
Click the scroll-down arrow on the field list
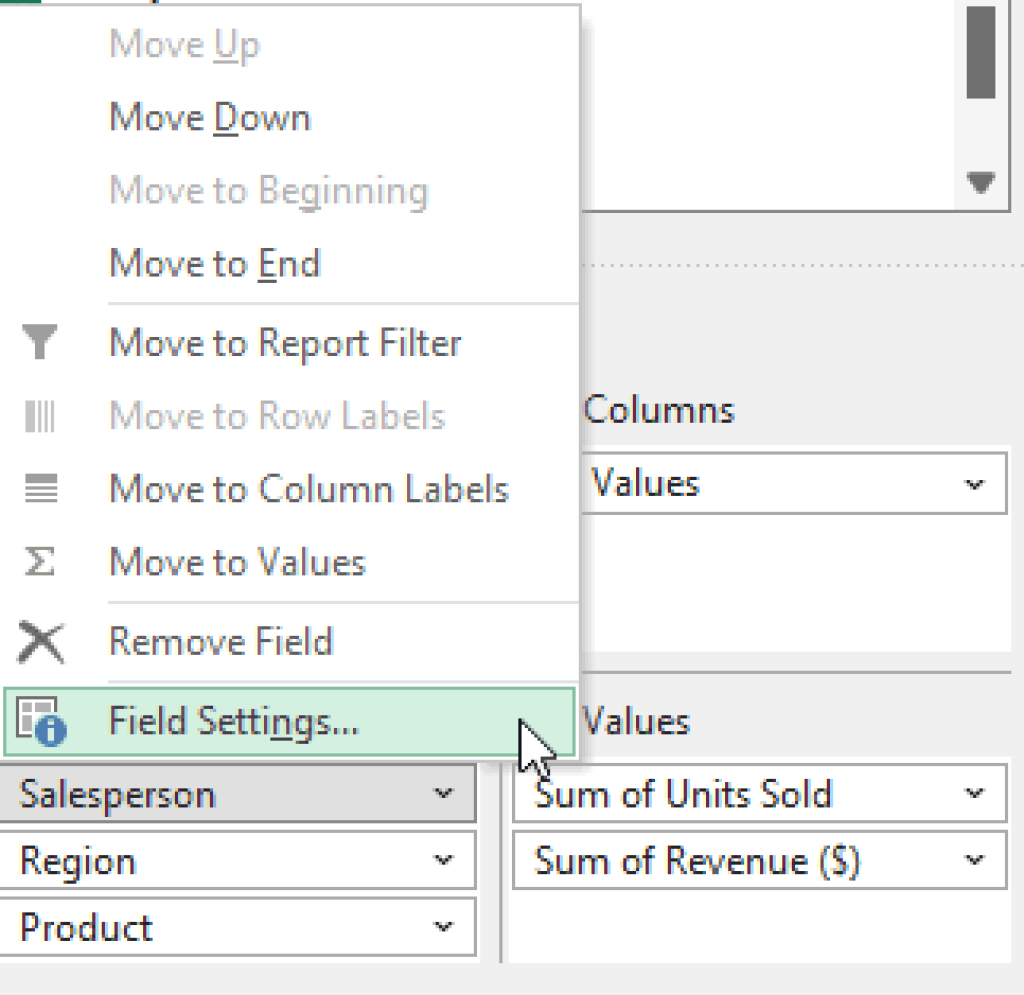980,181
